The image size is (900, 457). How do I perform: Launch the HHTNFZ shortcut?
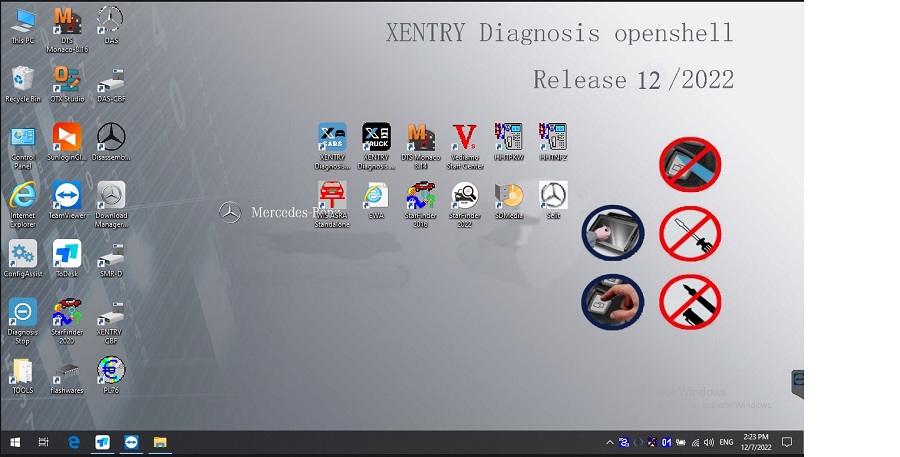point(553,142)
